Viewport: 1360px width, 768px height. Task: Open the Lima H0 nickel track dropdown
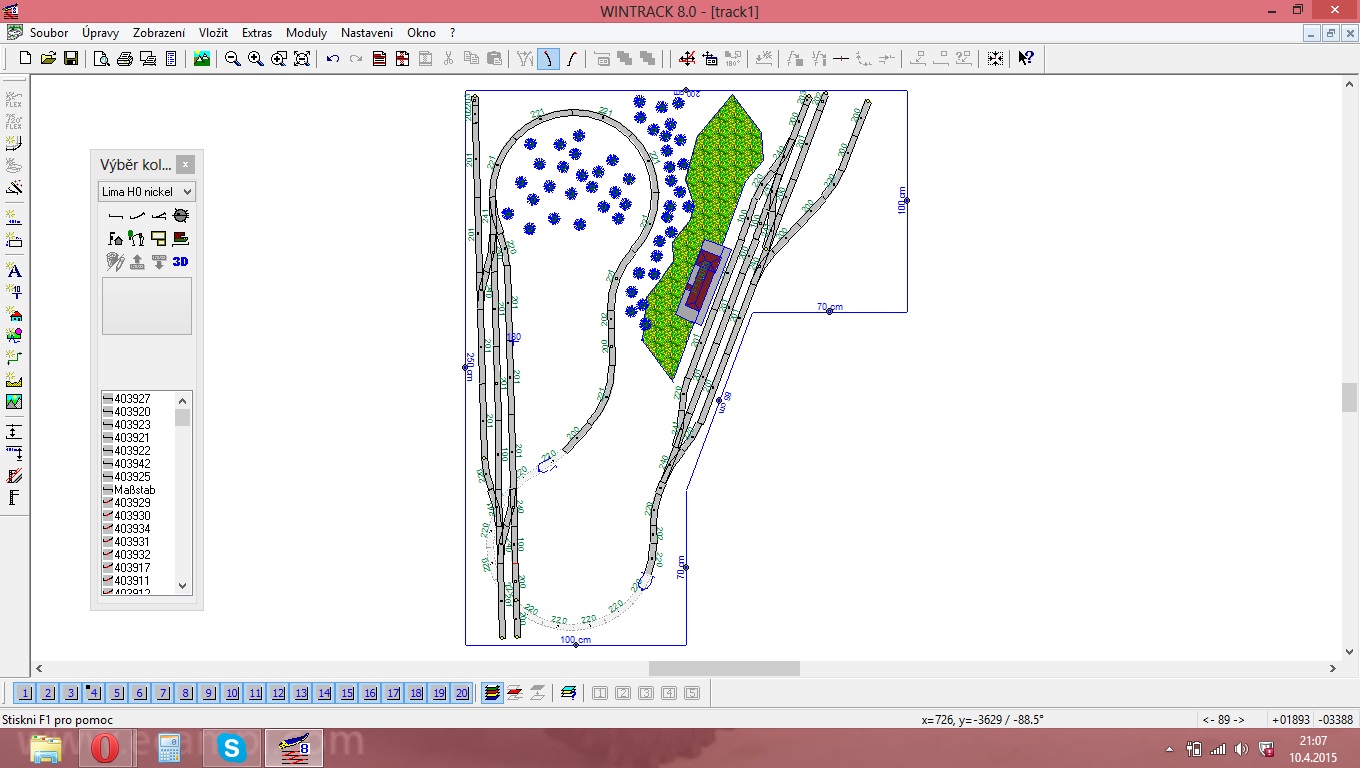click(x=147, y=191)
